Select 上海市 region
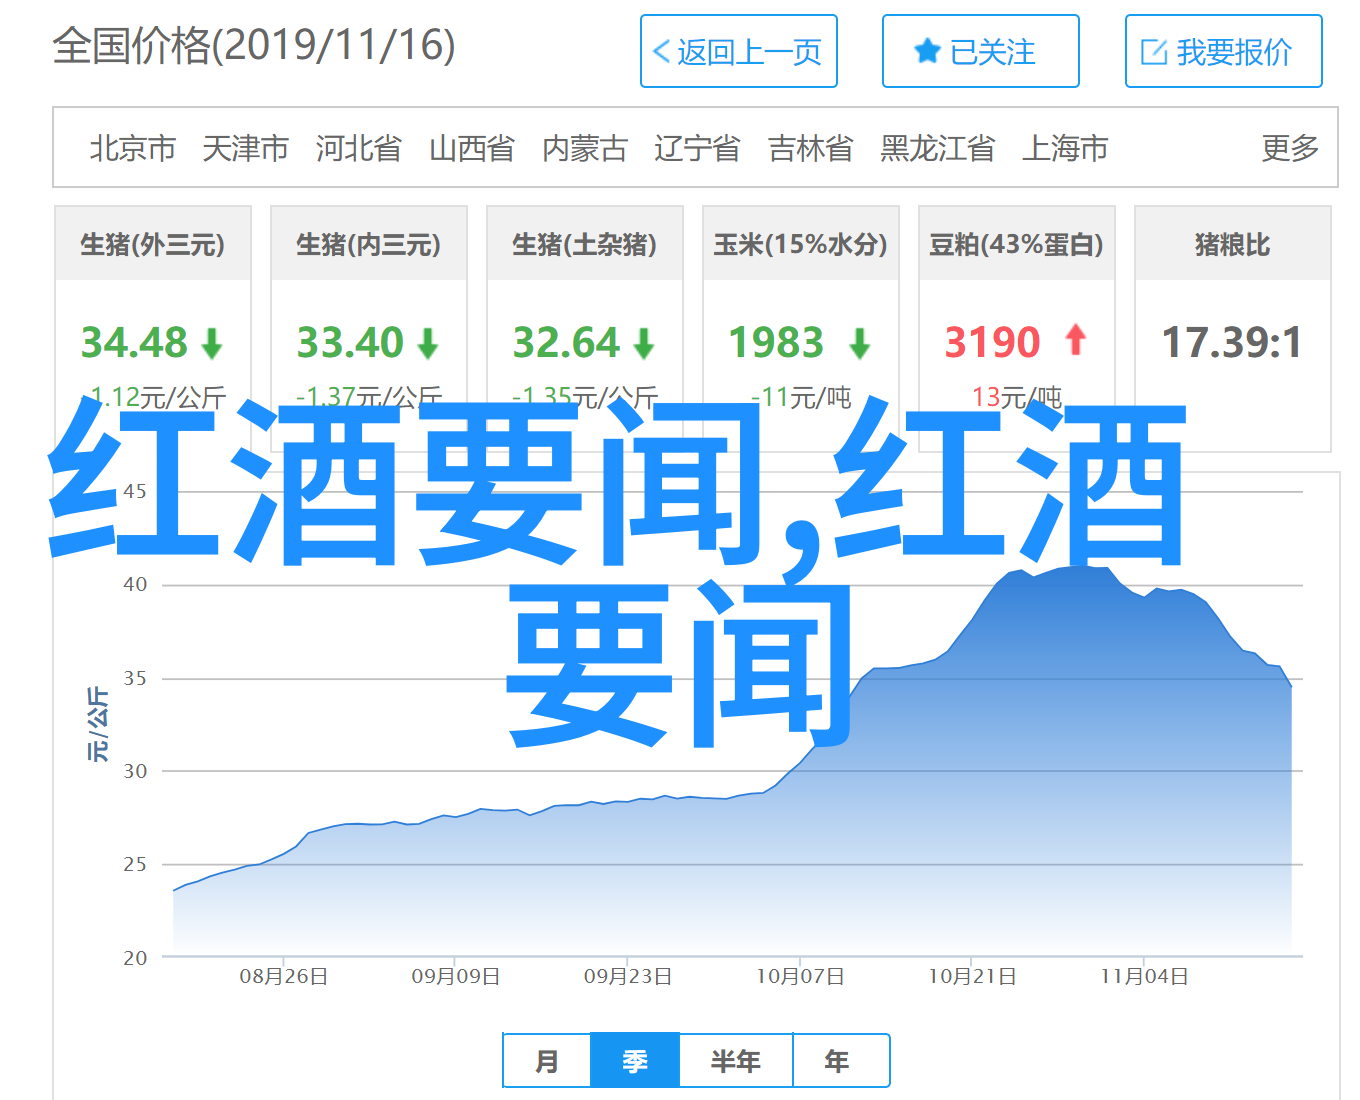 click(1065, 148)
